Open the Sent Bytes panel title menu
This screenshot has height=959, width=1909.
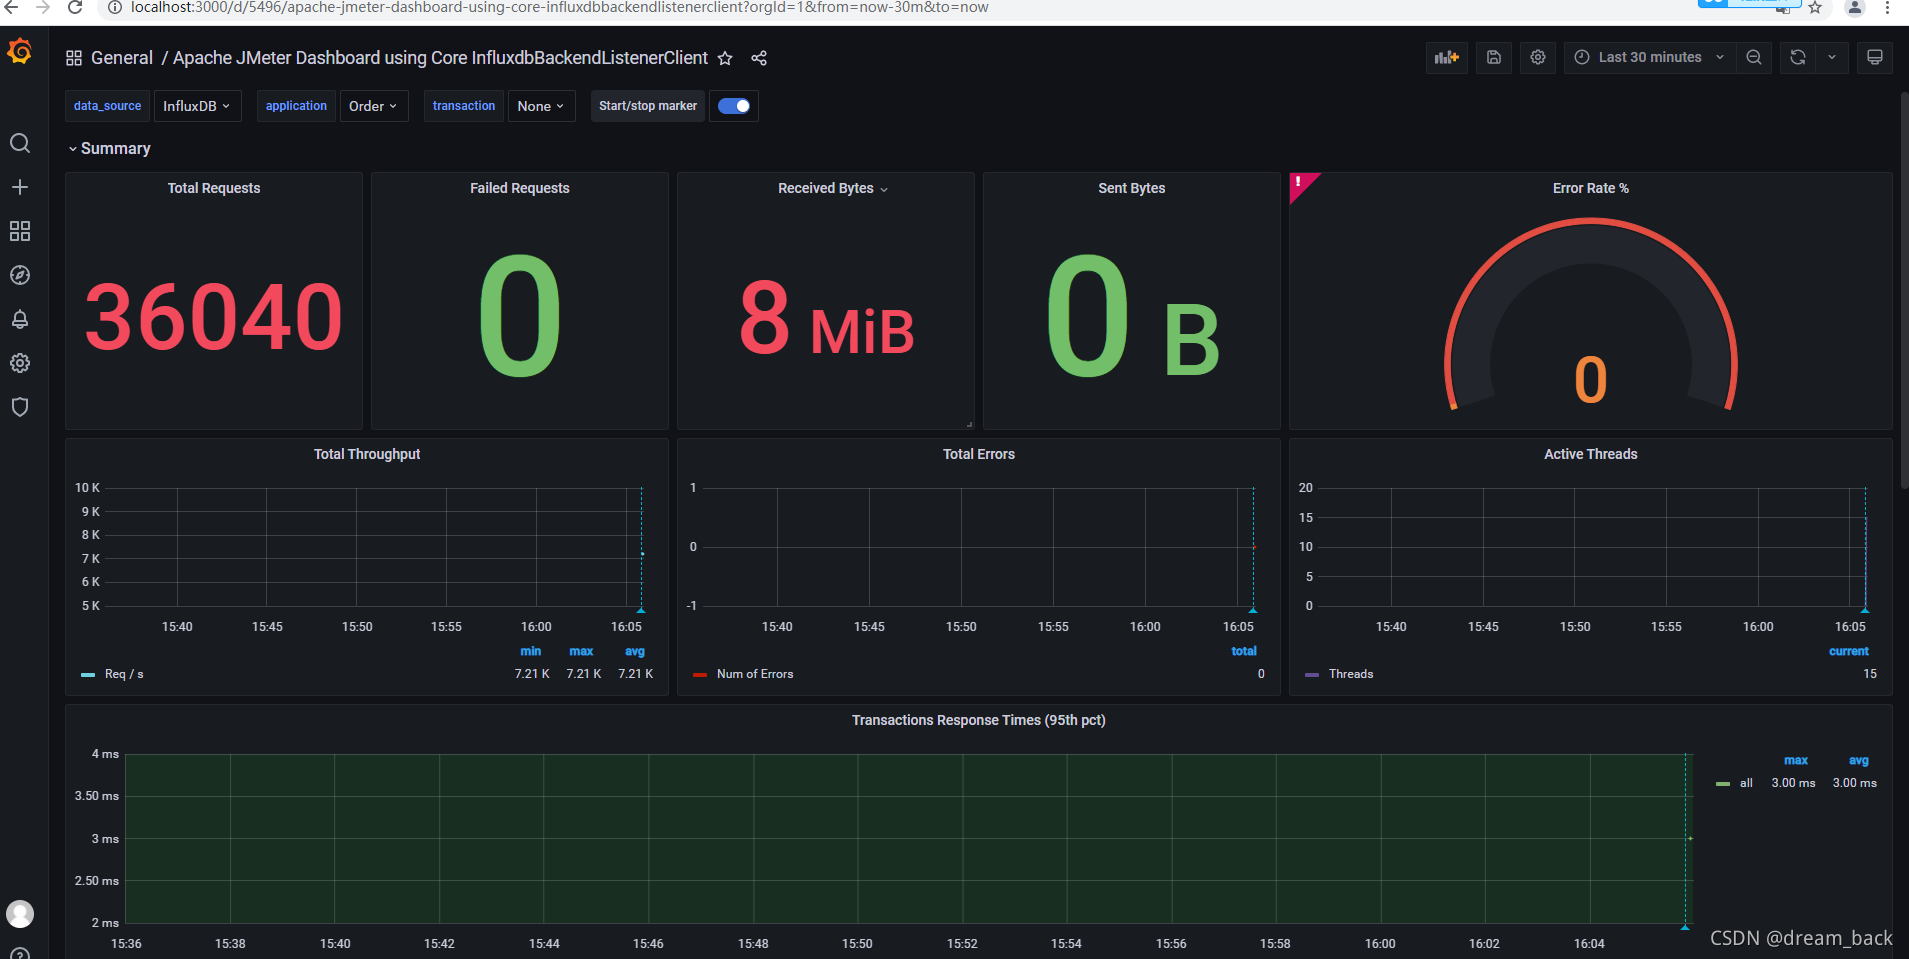(1132, 188)
